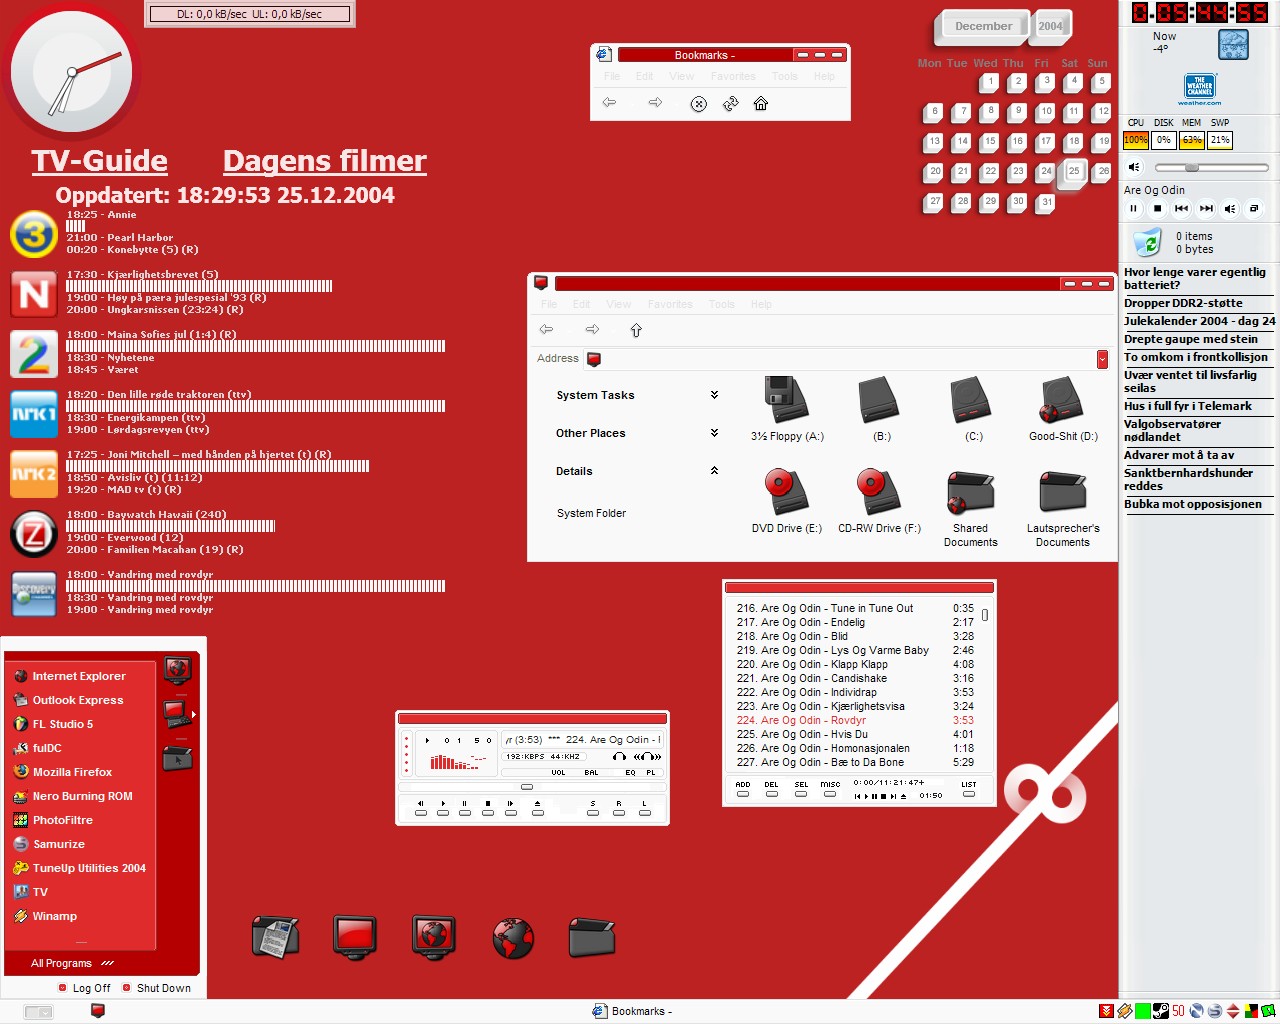Open the playlist DEL menu

tap(771, 789)
